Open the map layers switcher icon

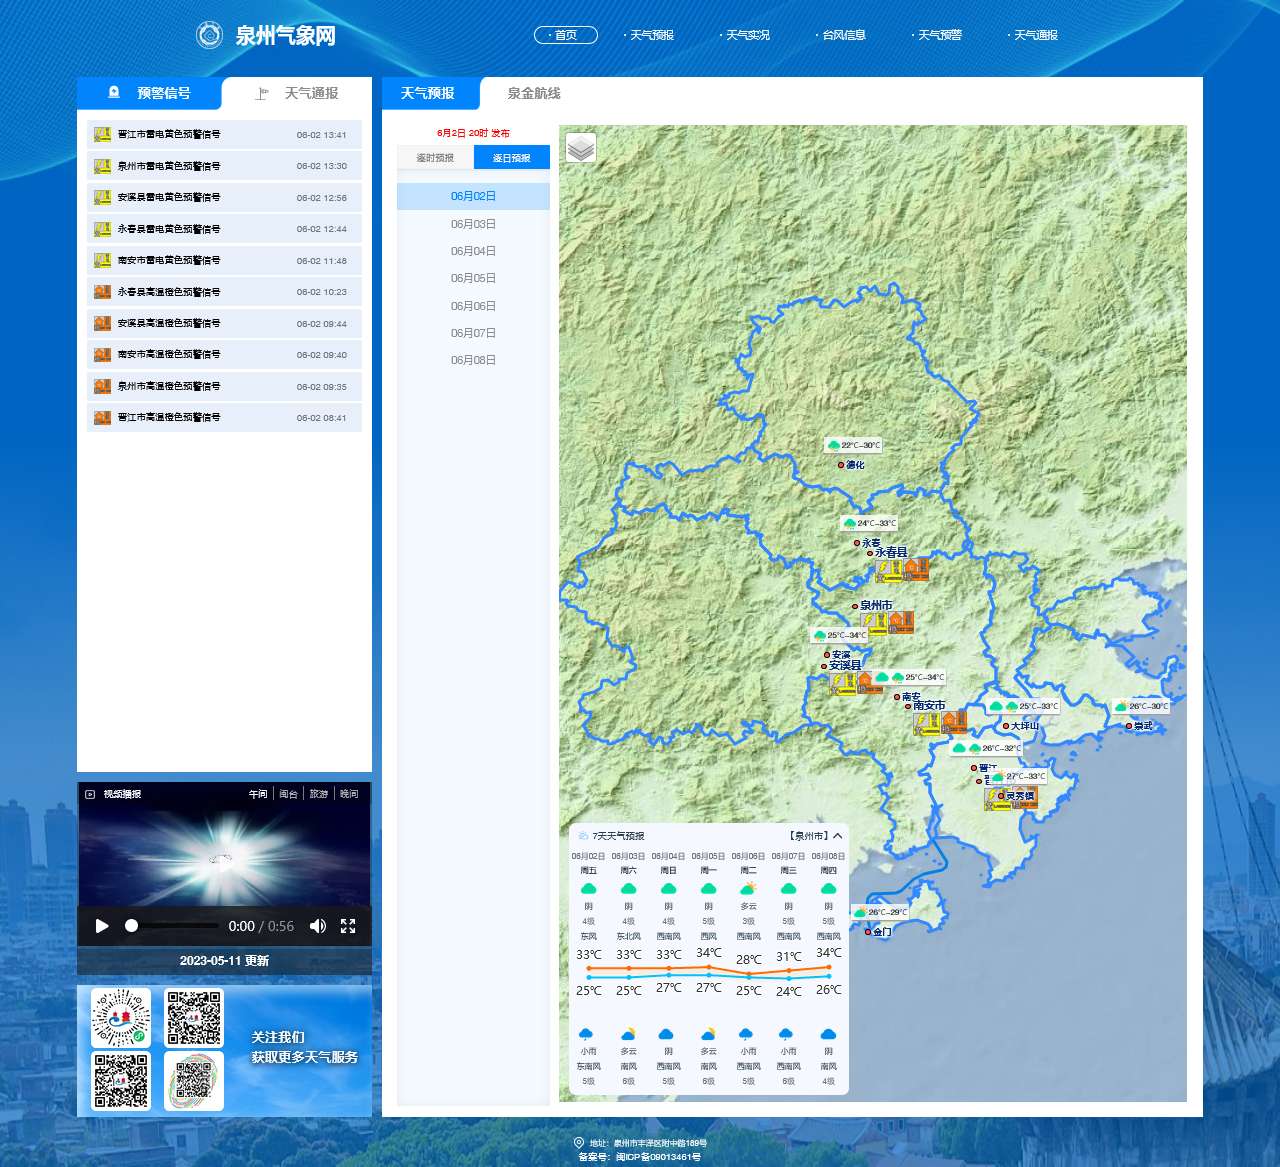pyautogui.click(x=581, y=148)
